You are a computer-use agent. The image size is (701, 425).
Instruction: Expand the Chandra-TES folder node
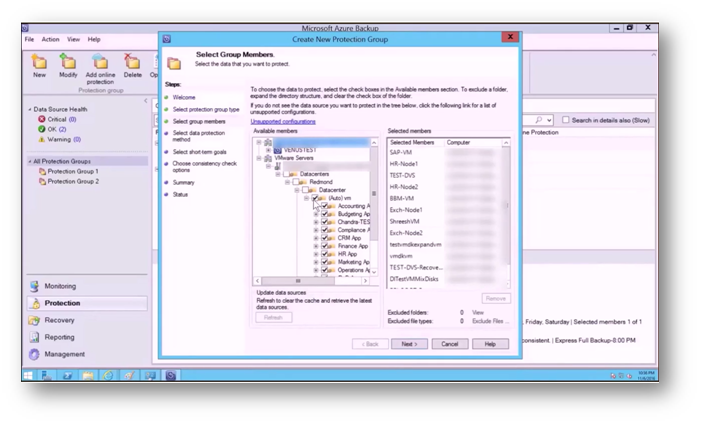point(316,222)
